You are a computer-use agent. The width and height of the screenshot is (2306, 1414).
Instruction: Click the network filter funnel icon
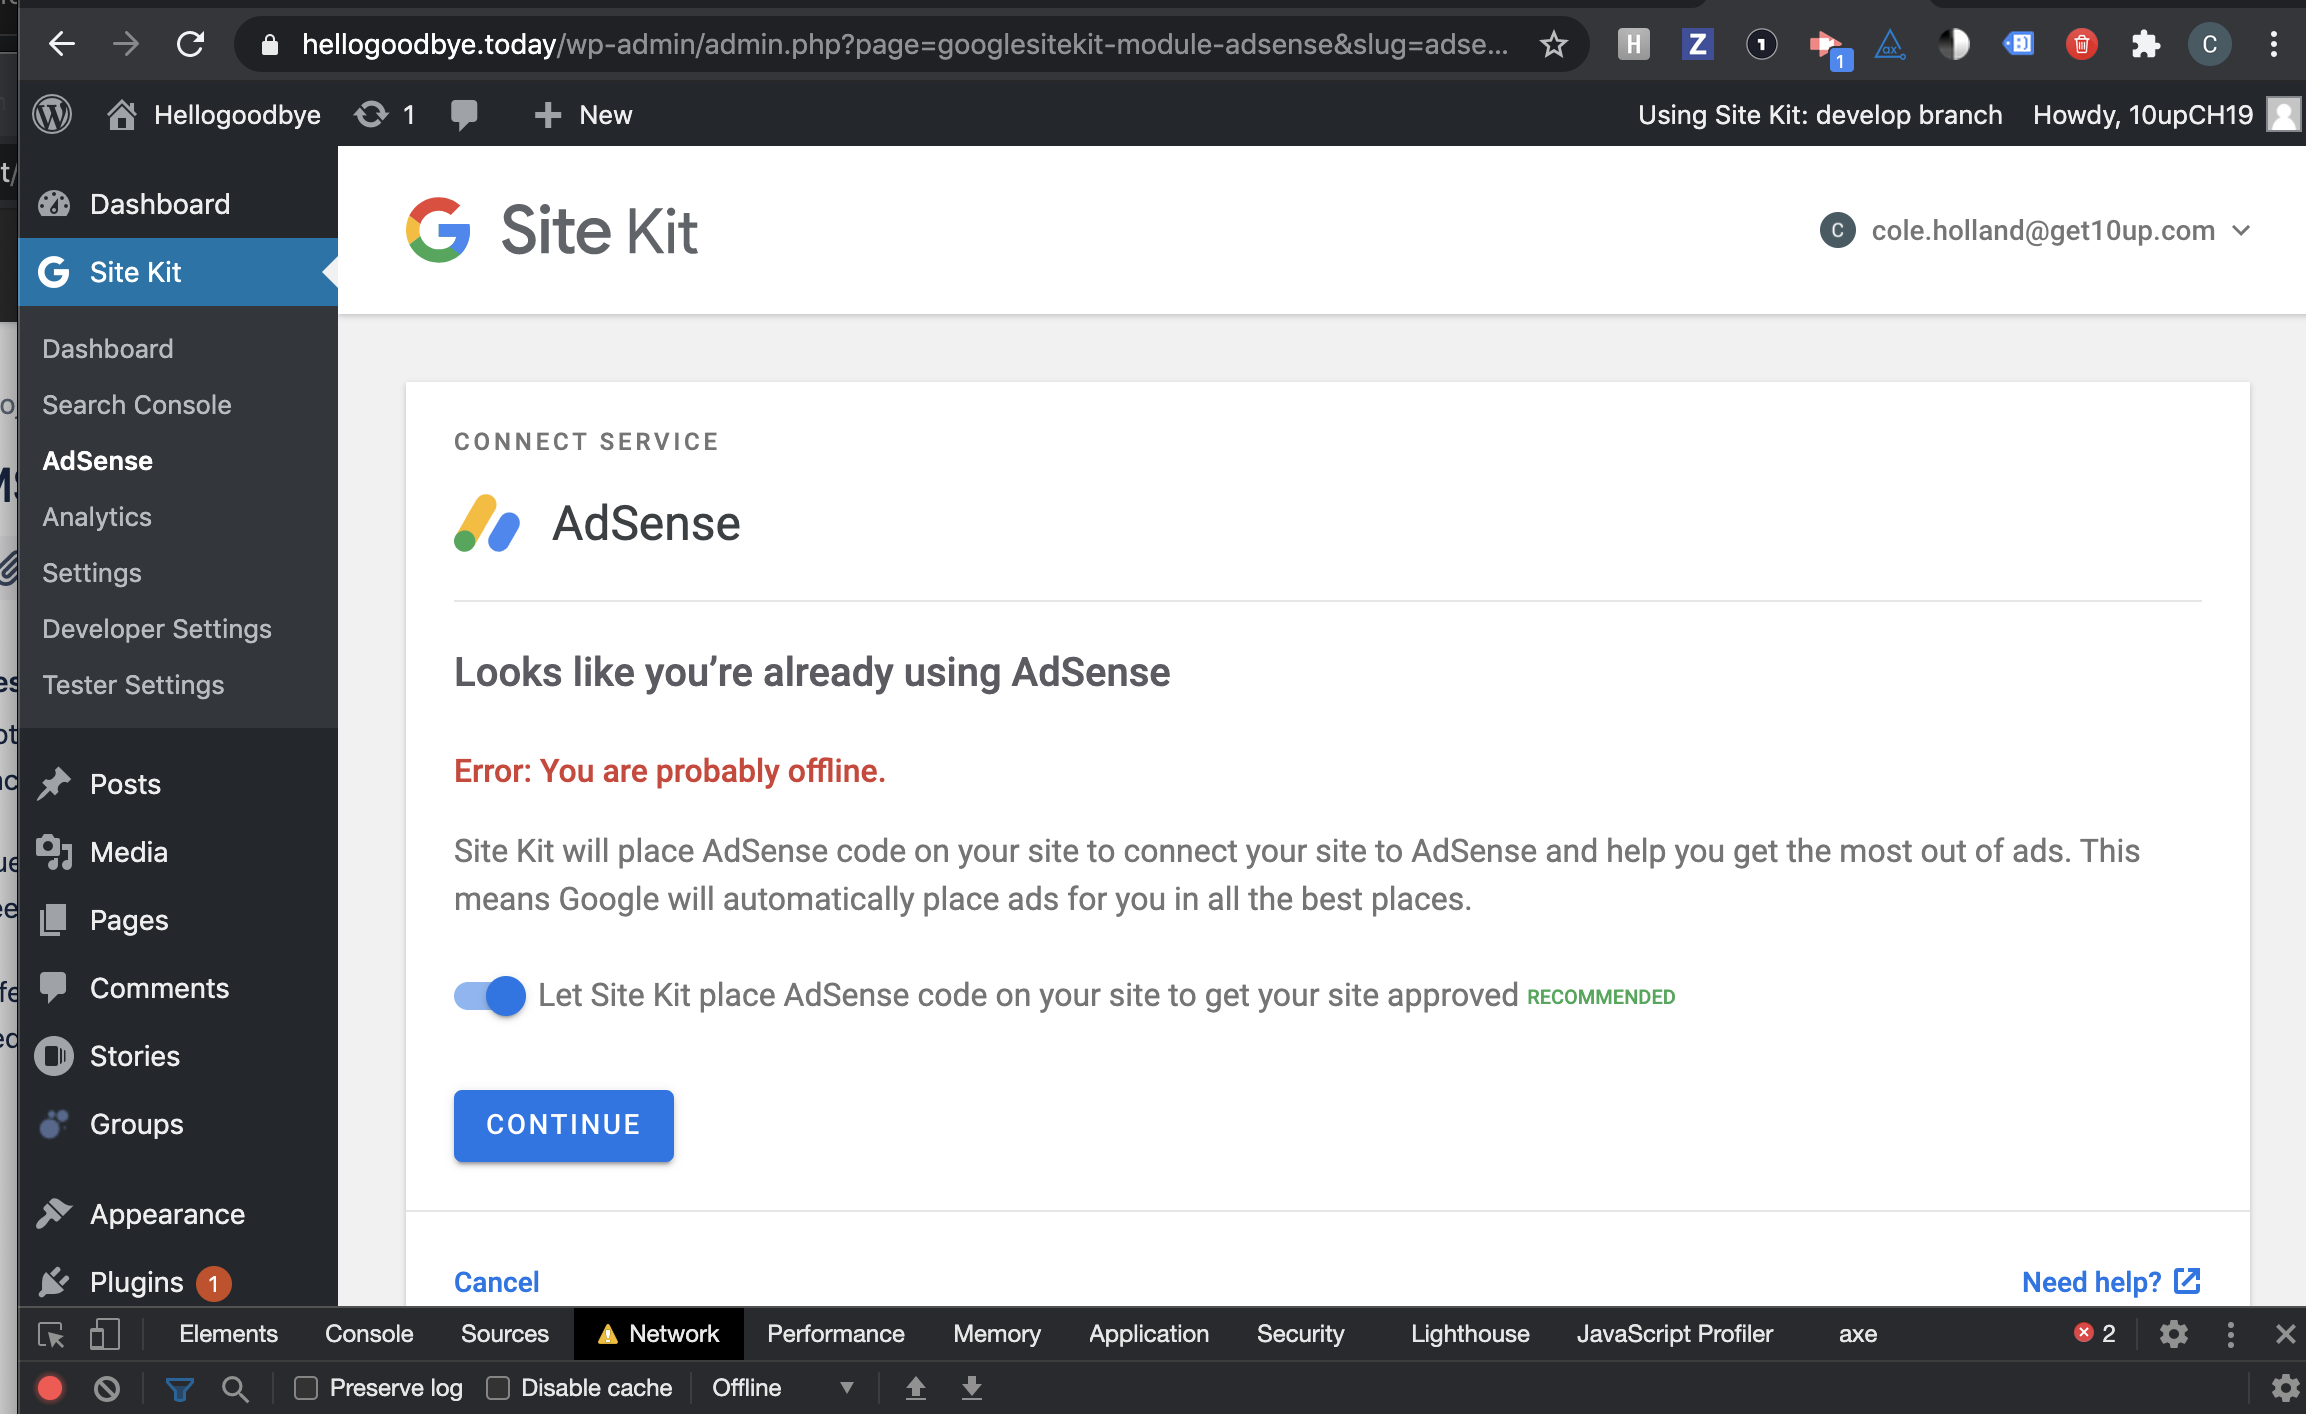[x=179, y=1388]
